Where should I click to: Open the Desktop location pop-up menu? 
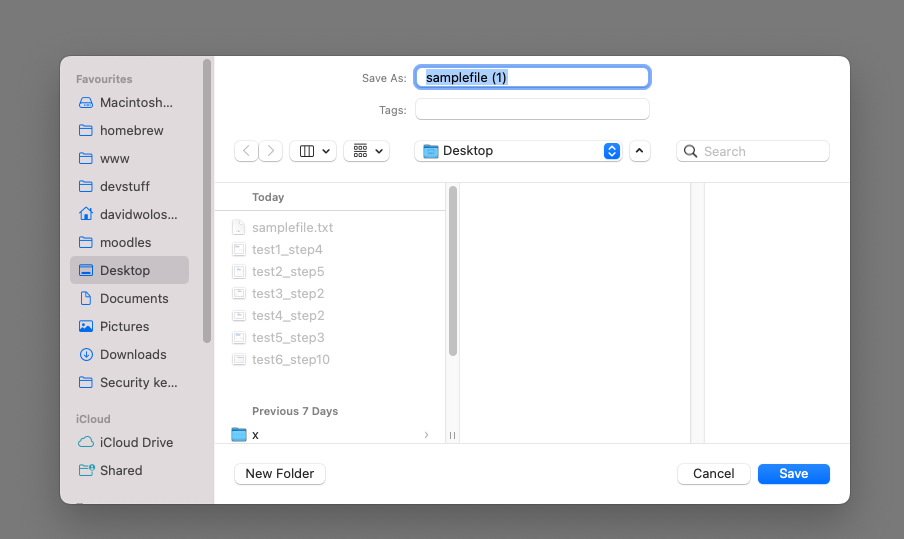click(x=518, y=151)
